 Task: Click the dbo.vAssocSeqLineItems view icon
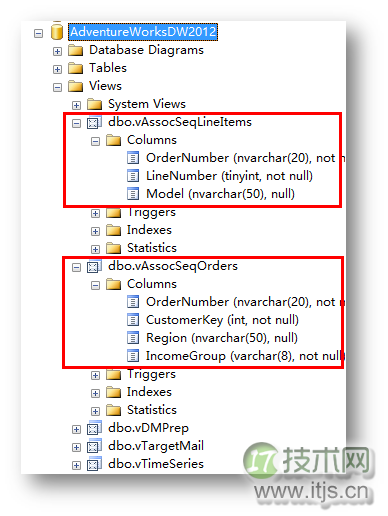coord(94,123)
